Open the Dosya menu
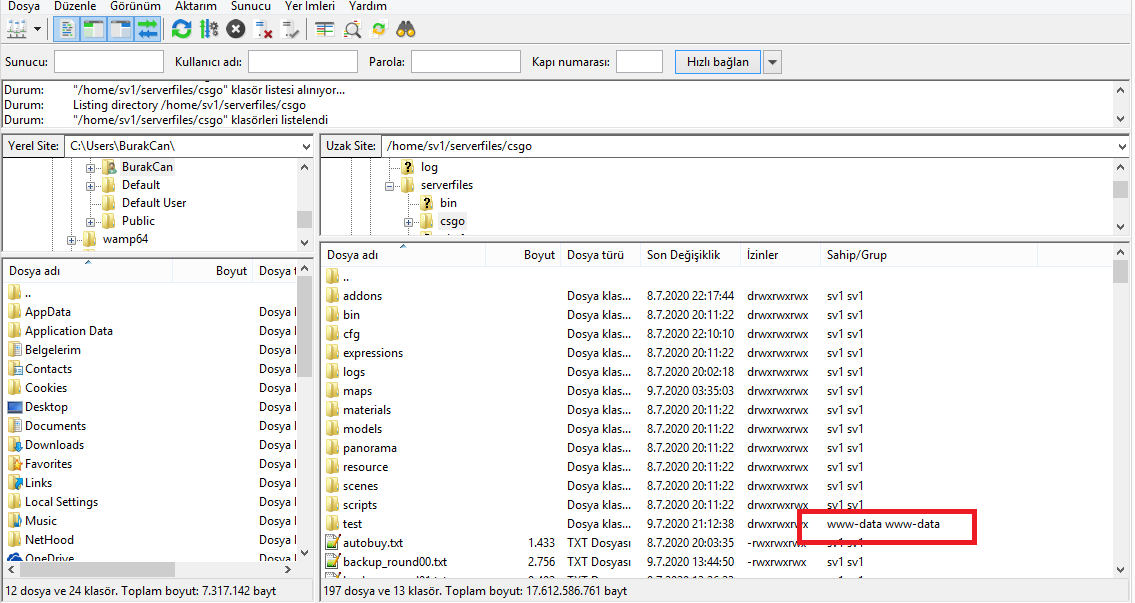The width and height of the screenshot is (1135, 603). 24,6
